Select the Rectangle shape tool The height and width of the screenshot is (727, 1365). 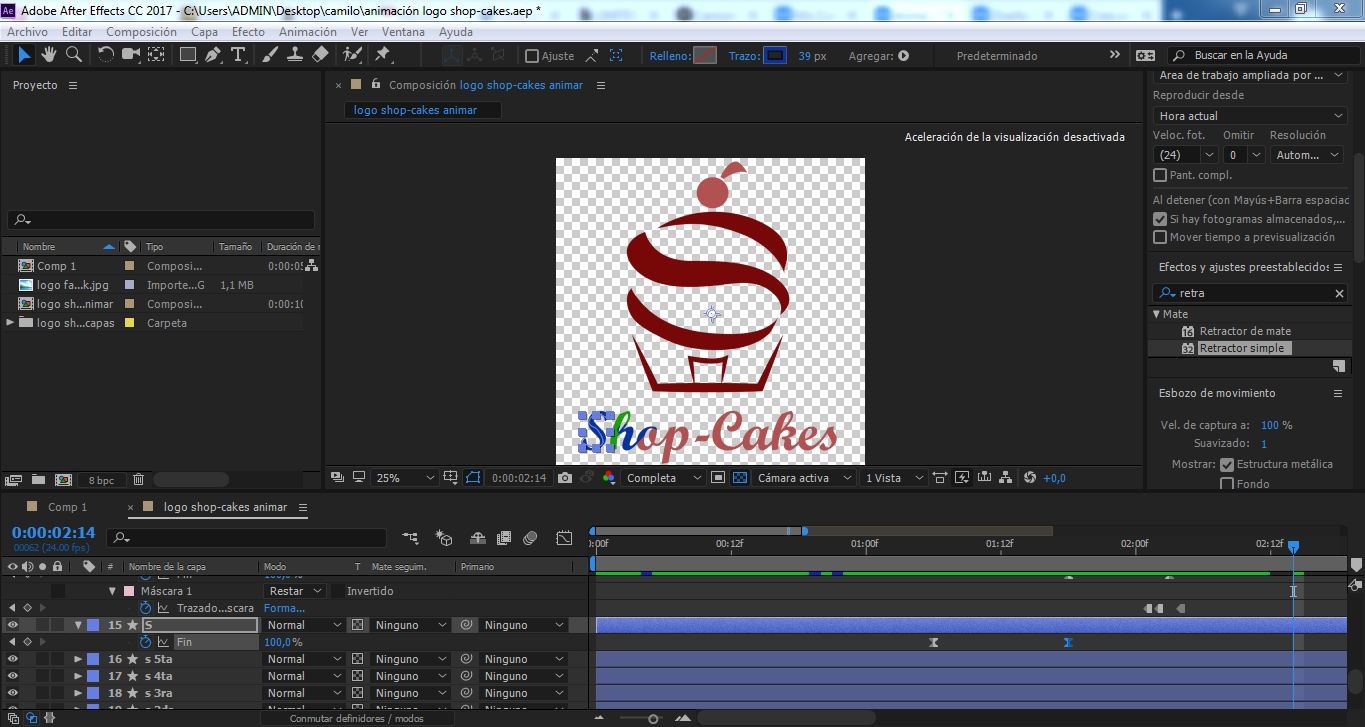click(188, 55)
